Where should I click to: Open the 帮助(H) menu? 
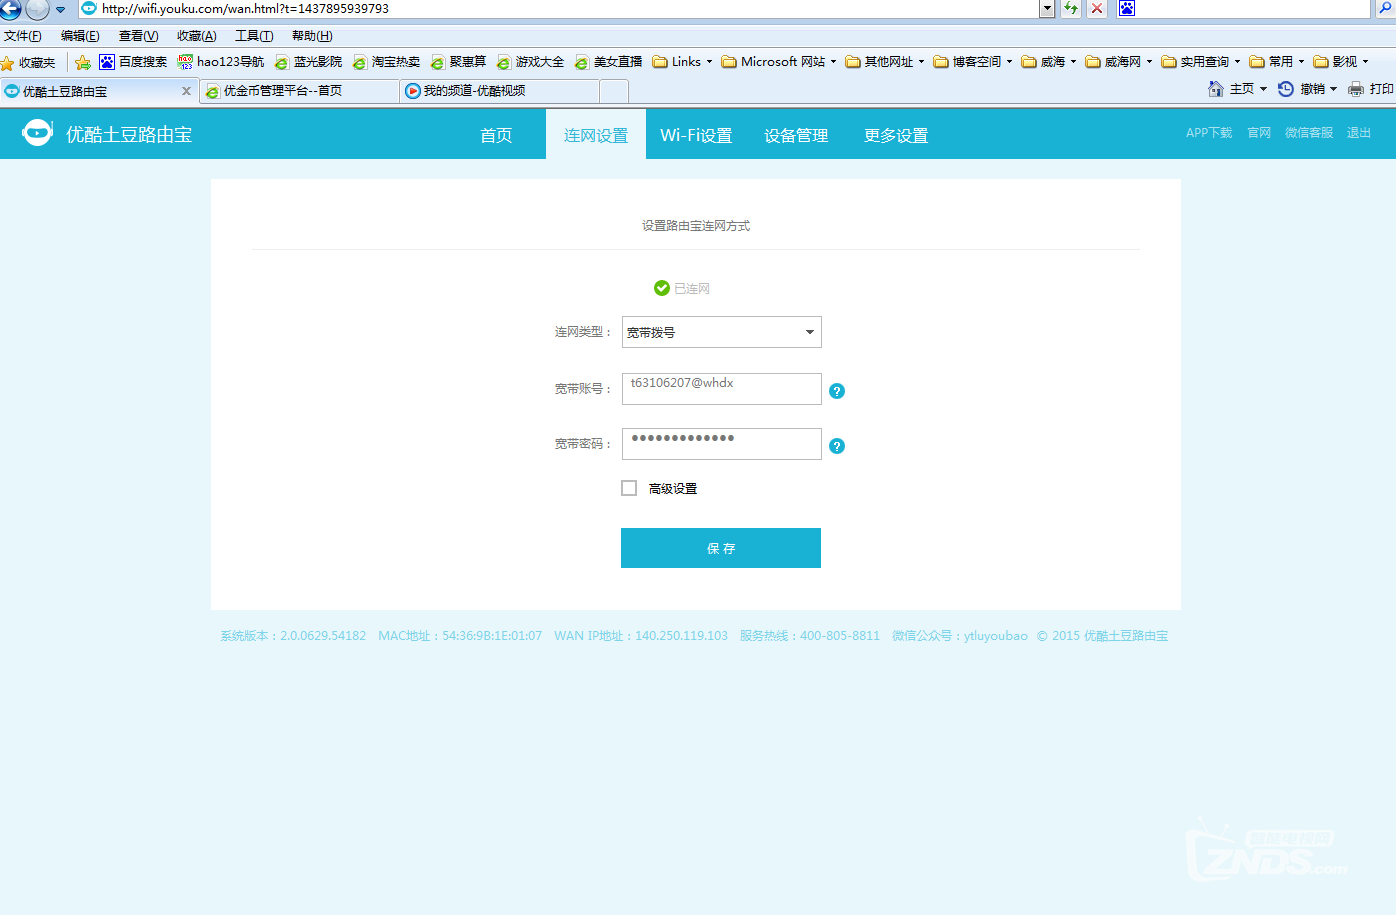(x=312, y=36)
